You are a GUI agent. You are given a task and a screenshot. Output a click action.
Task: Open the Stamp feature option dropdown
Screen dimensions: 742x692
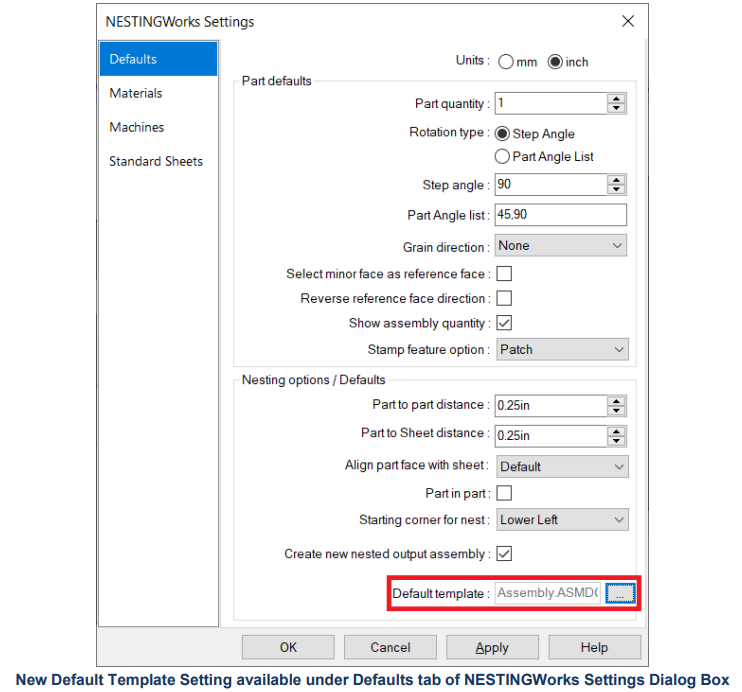(562, 349)
